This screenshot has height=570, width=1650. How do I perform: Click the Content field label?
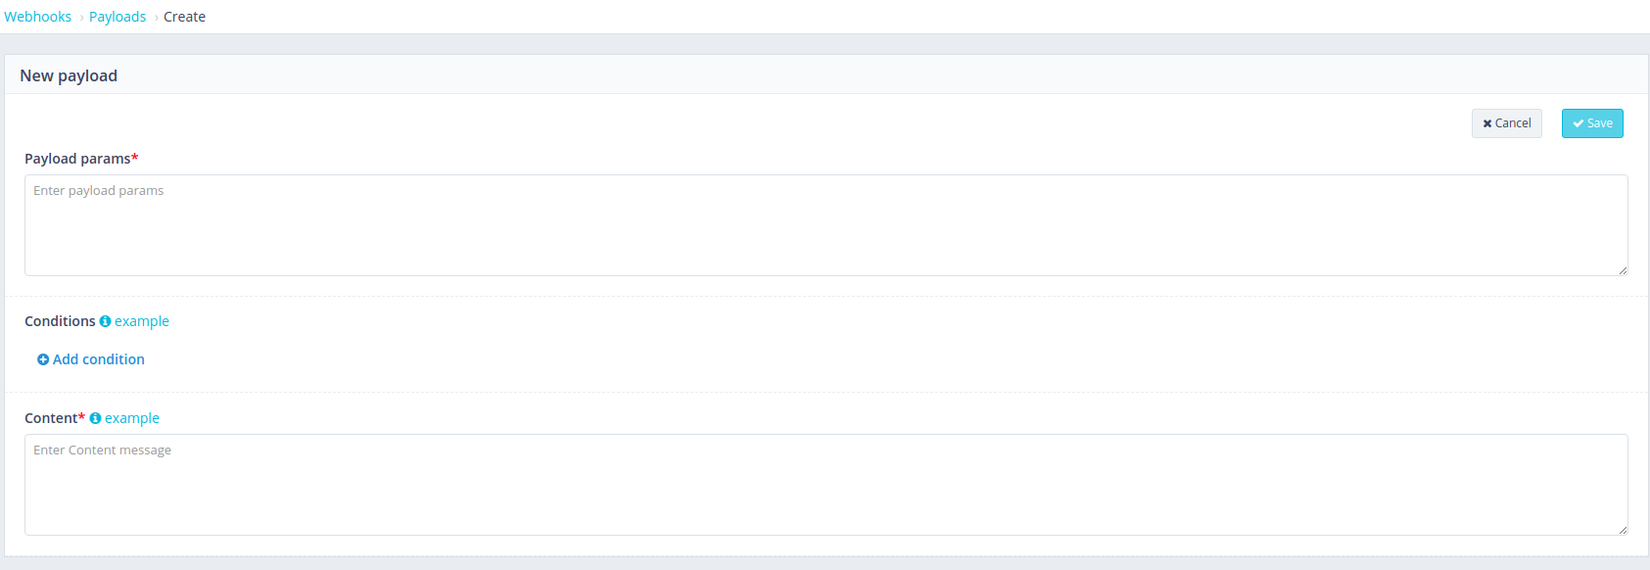(x=51, y=418)
